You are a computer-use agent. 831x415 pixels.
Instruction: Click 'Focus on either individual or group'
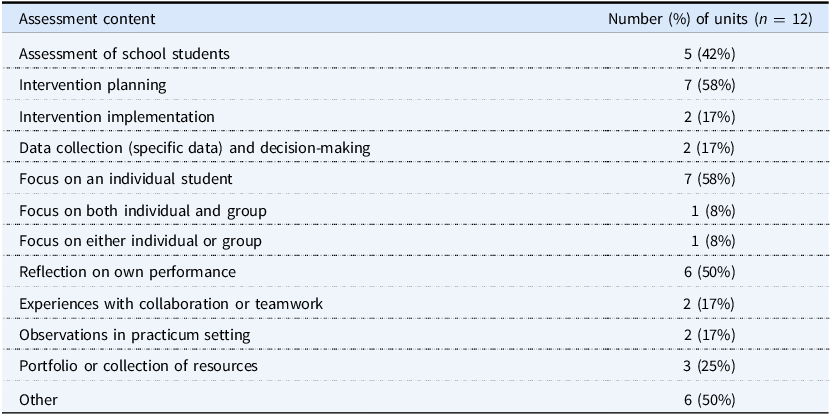point(140,241)
